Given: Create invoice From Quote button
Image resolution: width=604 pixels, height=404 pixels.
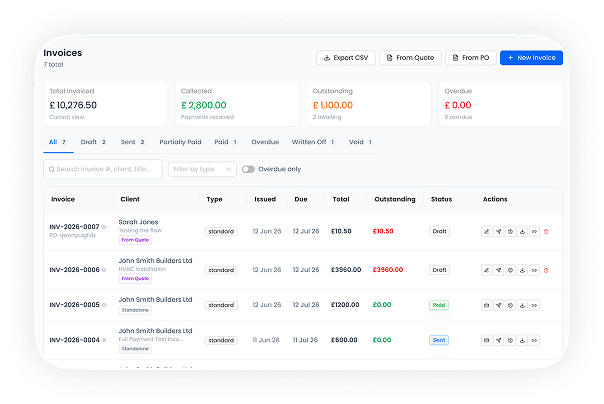Looking at the screenshot, I should [410, 58].
